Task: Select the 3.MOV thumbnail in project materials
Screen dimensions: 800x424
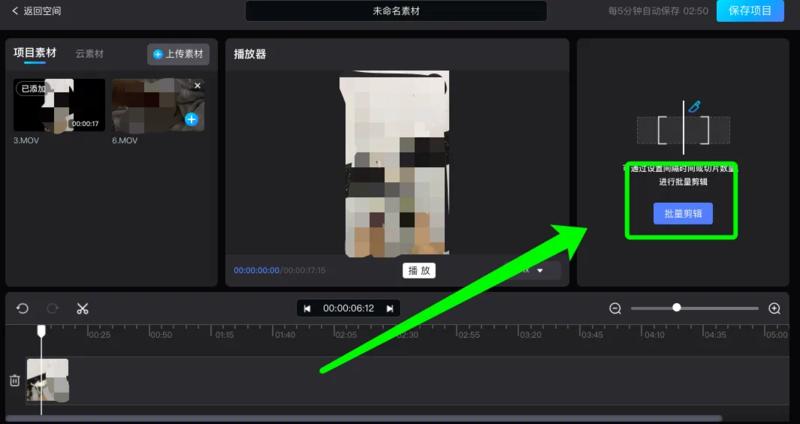Action: point(58,105)
